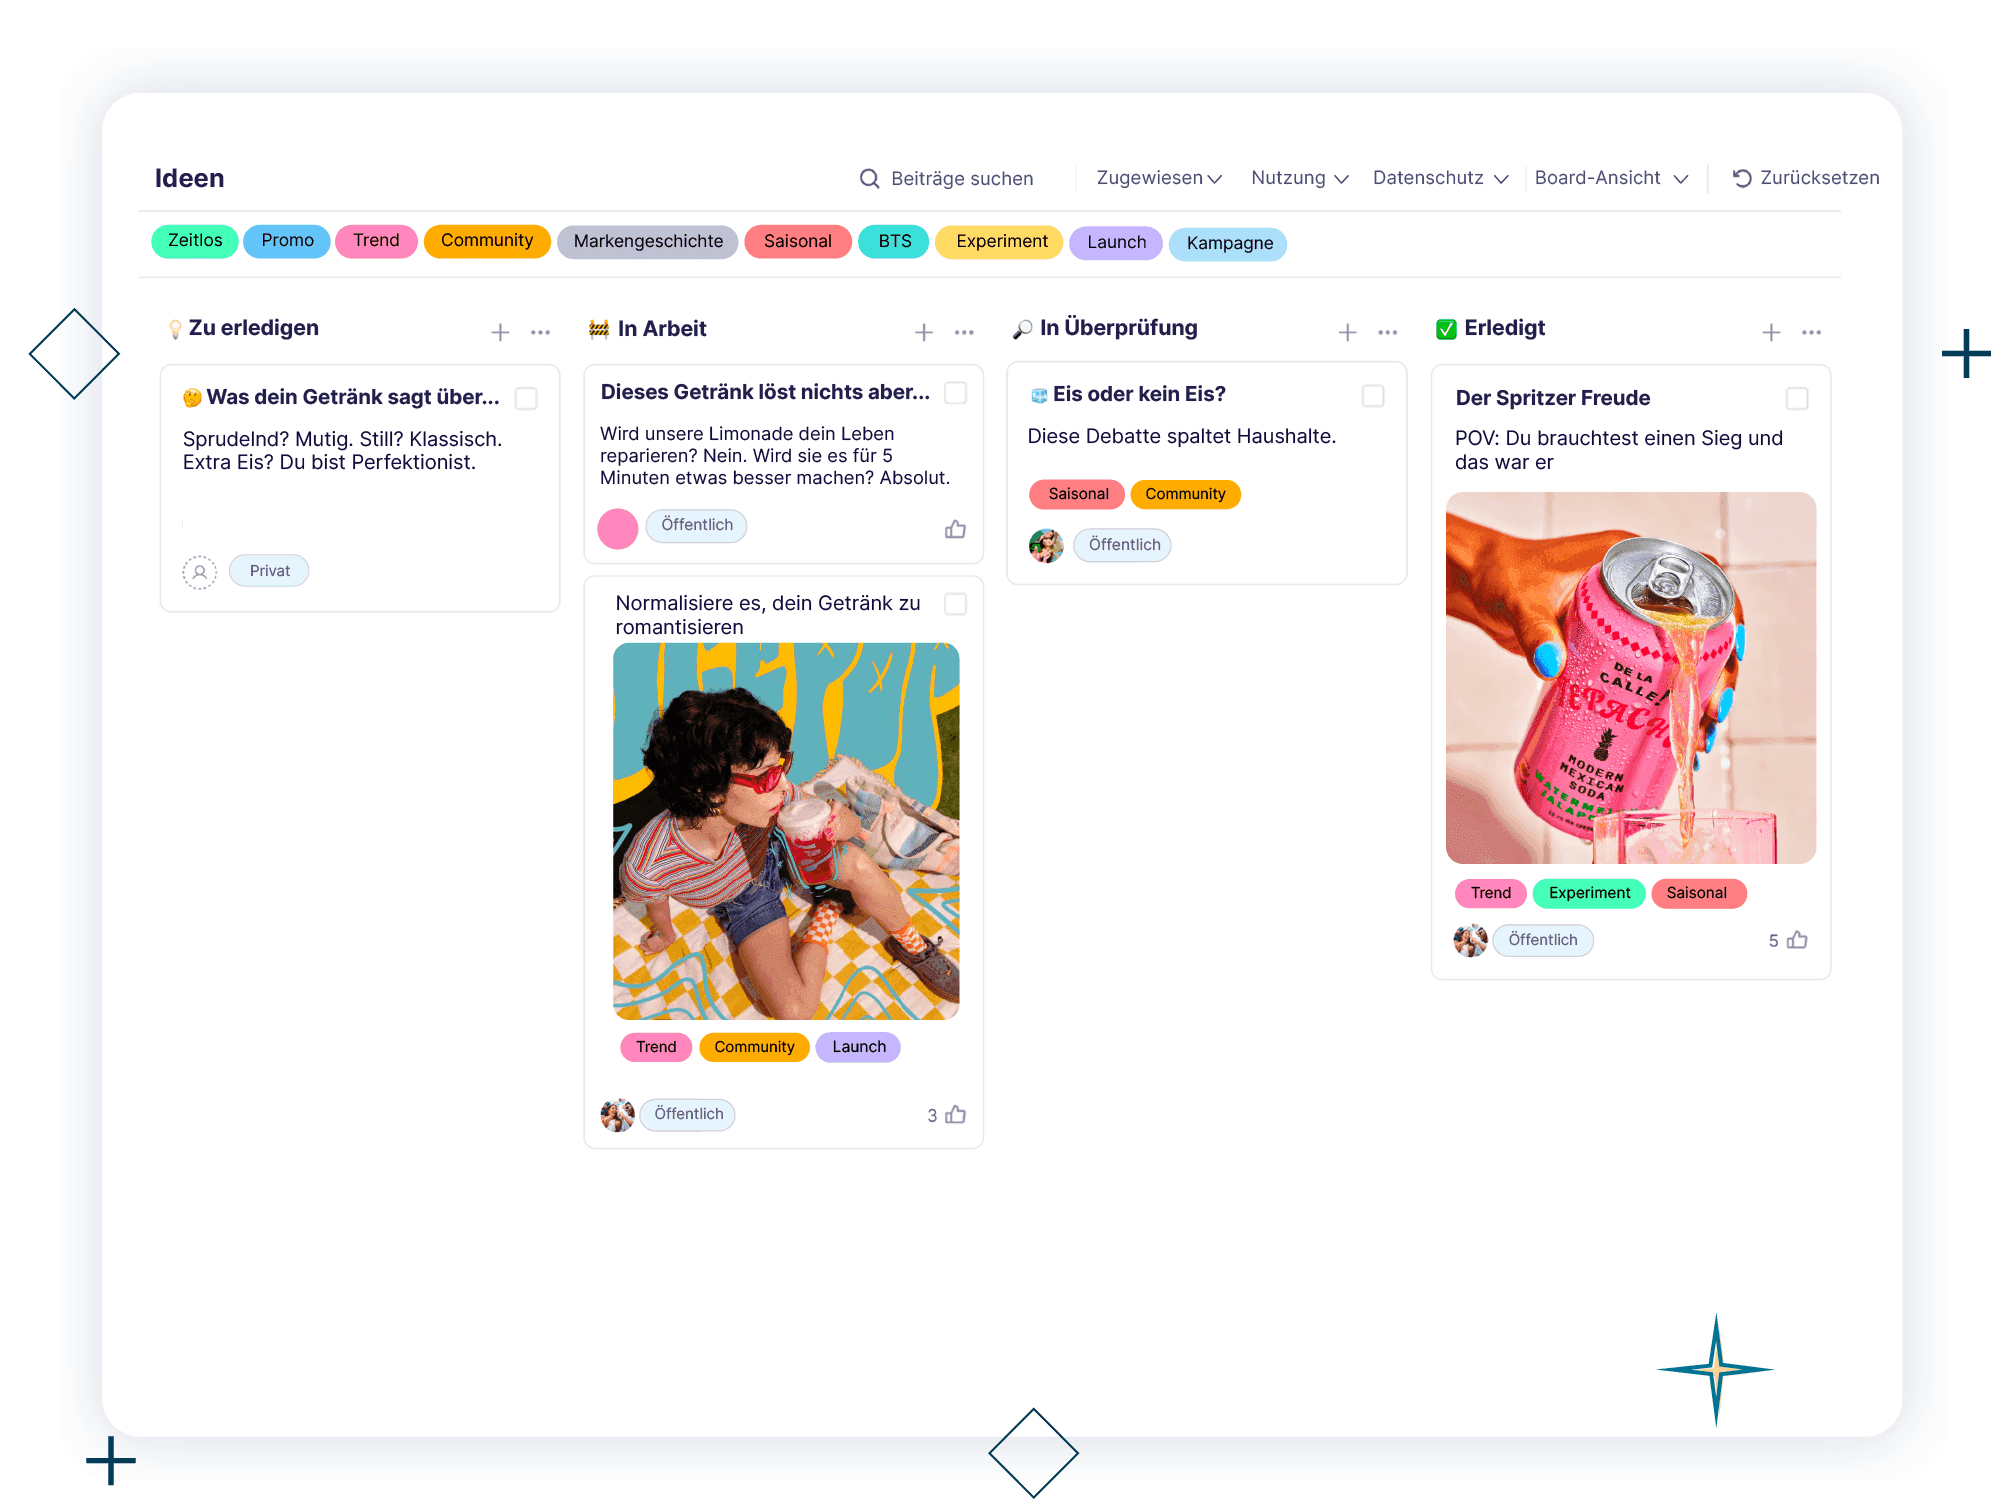The width and height of the screenshot is (2000, 1509).
Task: Check the 'Was dein Getränk sagt über' card checkbox
Action: [526, 398]
